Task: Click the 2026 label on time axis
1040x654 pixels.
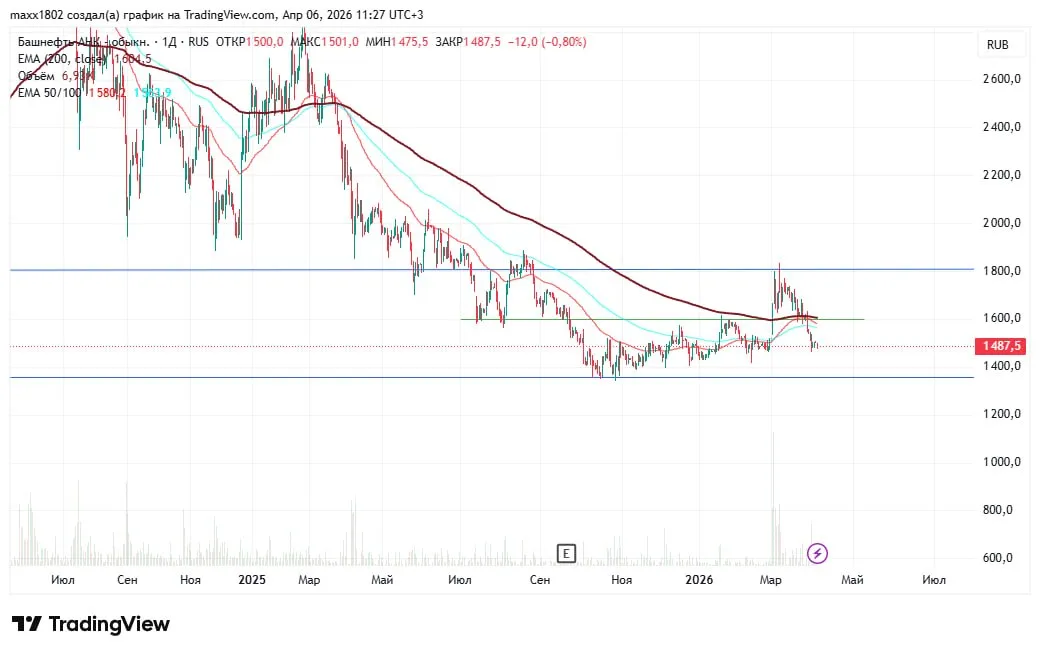Action: click(699, 580)
